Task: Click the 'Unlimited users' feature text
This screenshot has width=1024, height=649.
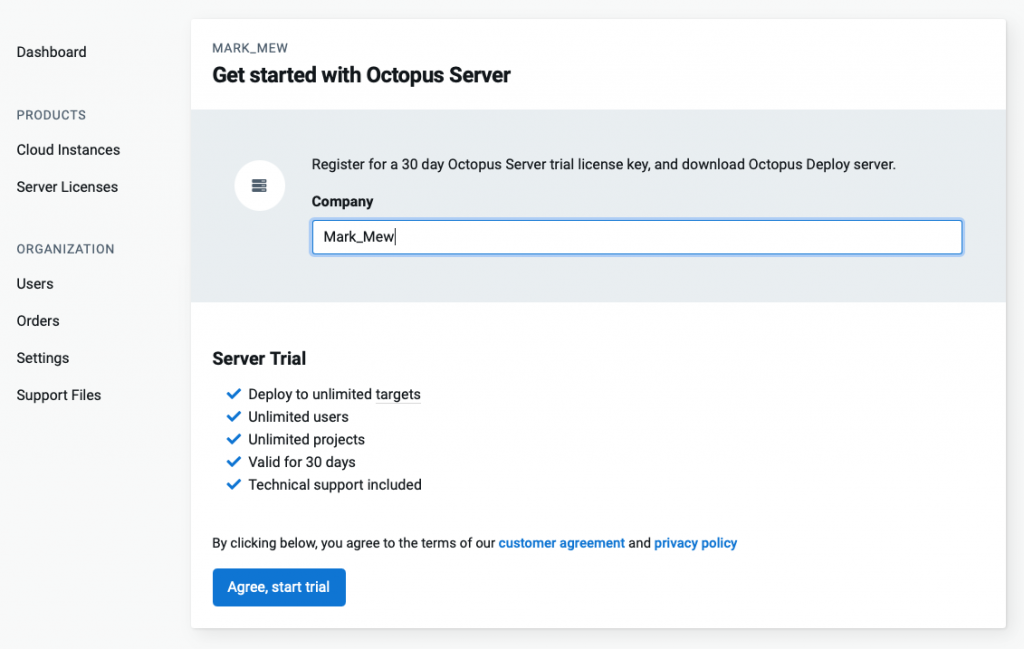Action: tap(298, 417)
